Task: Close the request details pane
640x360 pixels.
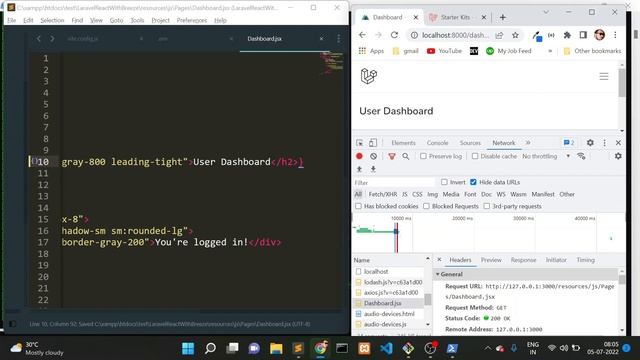Action: coord(439,260)
